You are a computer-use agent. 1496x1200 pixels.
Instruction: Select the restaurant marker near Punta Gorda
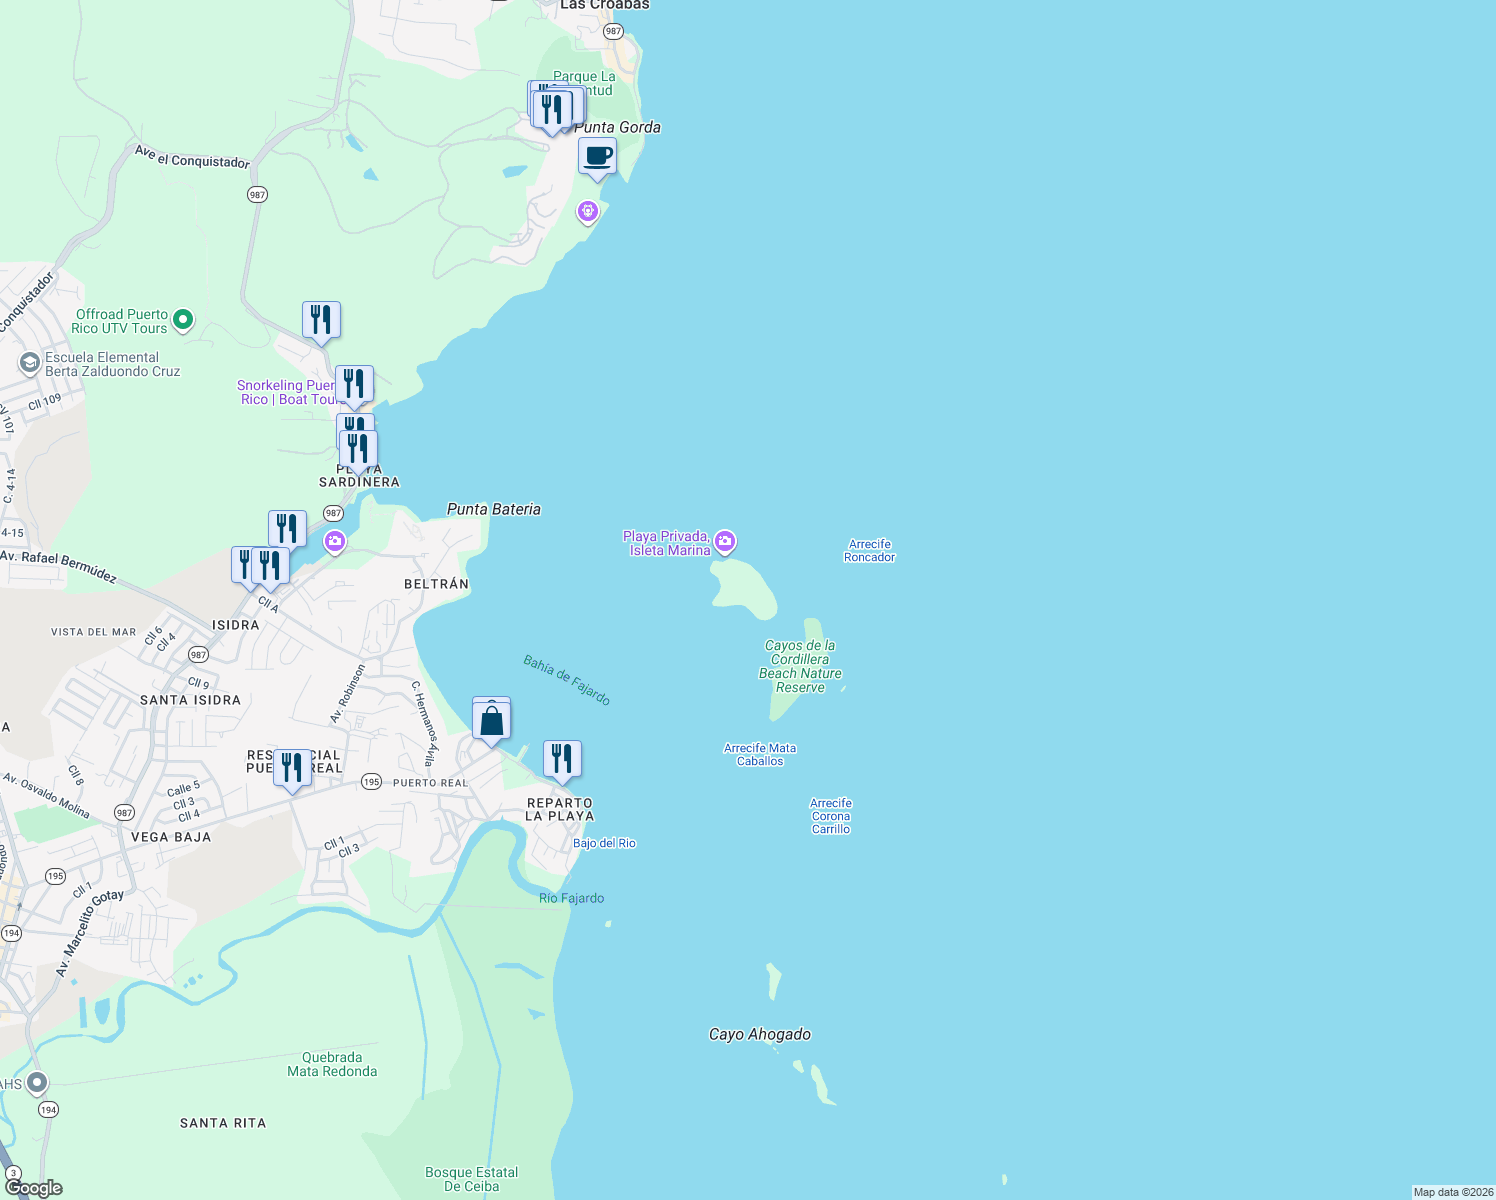pos(554,108)
